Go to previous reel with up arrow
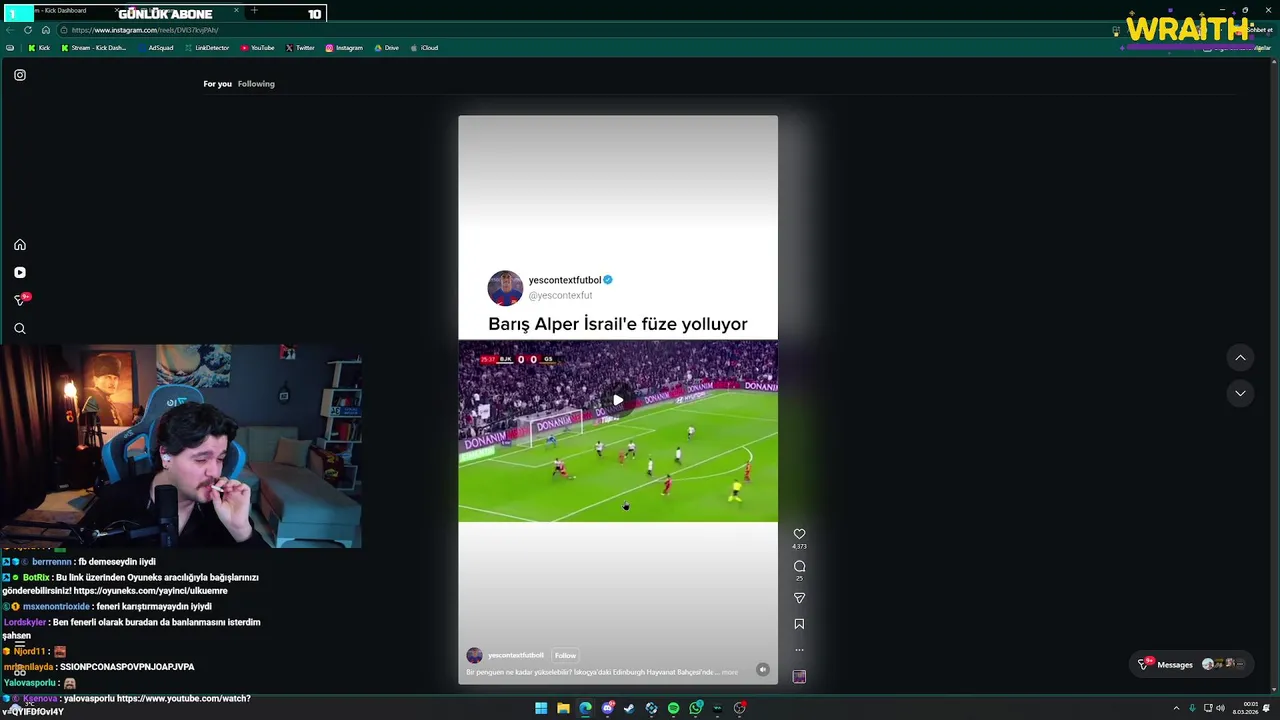The image size is (1280, 720). pyautogui.click(x=1240, y=358)
